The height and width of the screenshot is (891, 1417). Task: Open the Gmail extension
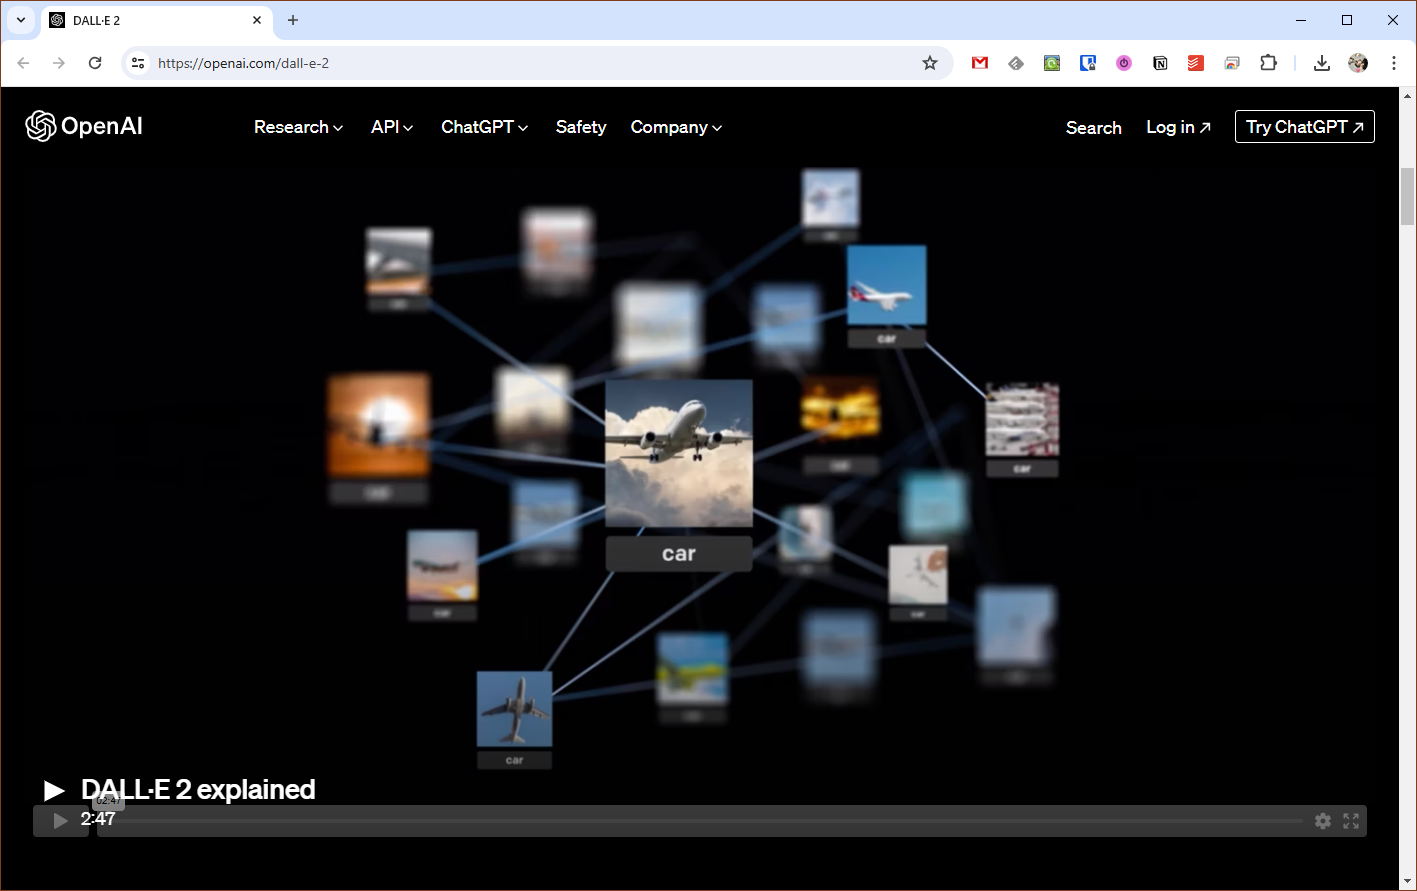(x=980, y=63)
